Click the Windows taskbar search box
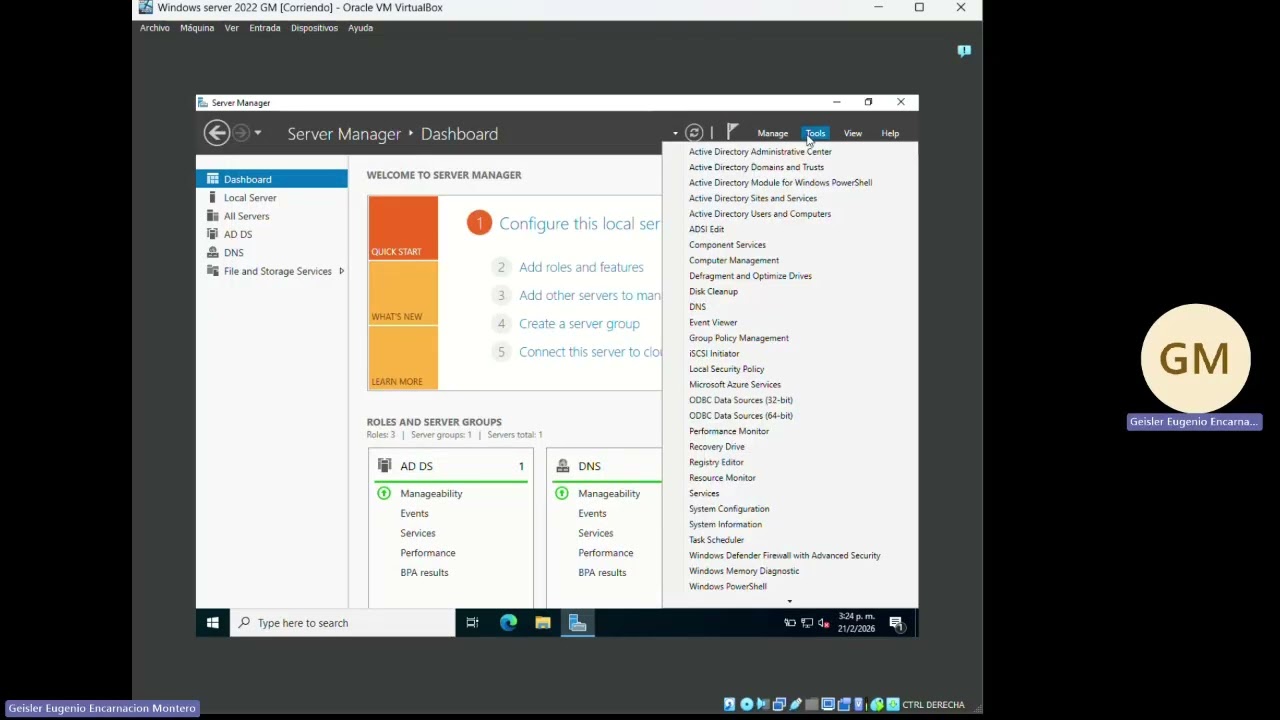1280x720 pixels. click(x=342, y=623)
